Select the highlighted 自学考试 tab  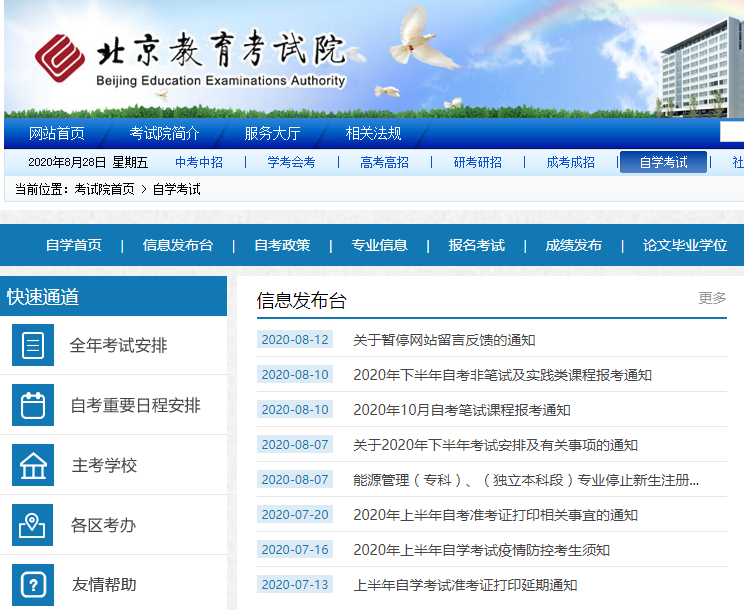pyautogui.click(x=663, y=162)
